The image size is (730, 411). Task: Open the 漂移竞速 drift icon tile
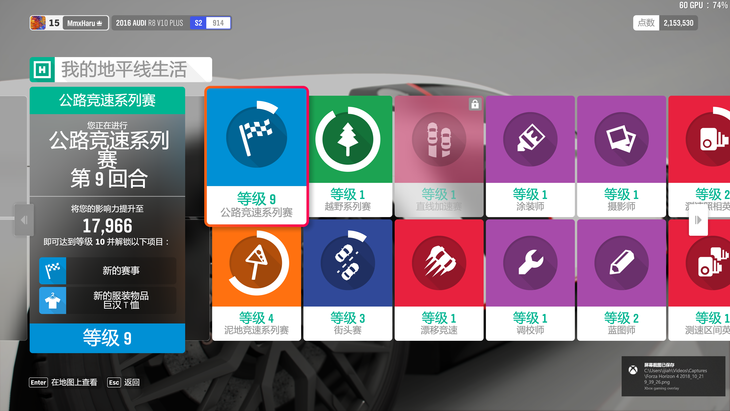(439, 280)
